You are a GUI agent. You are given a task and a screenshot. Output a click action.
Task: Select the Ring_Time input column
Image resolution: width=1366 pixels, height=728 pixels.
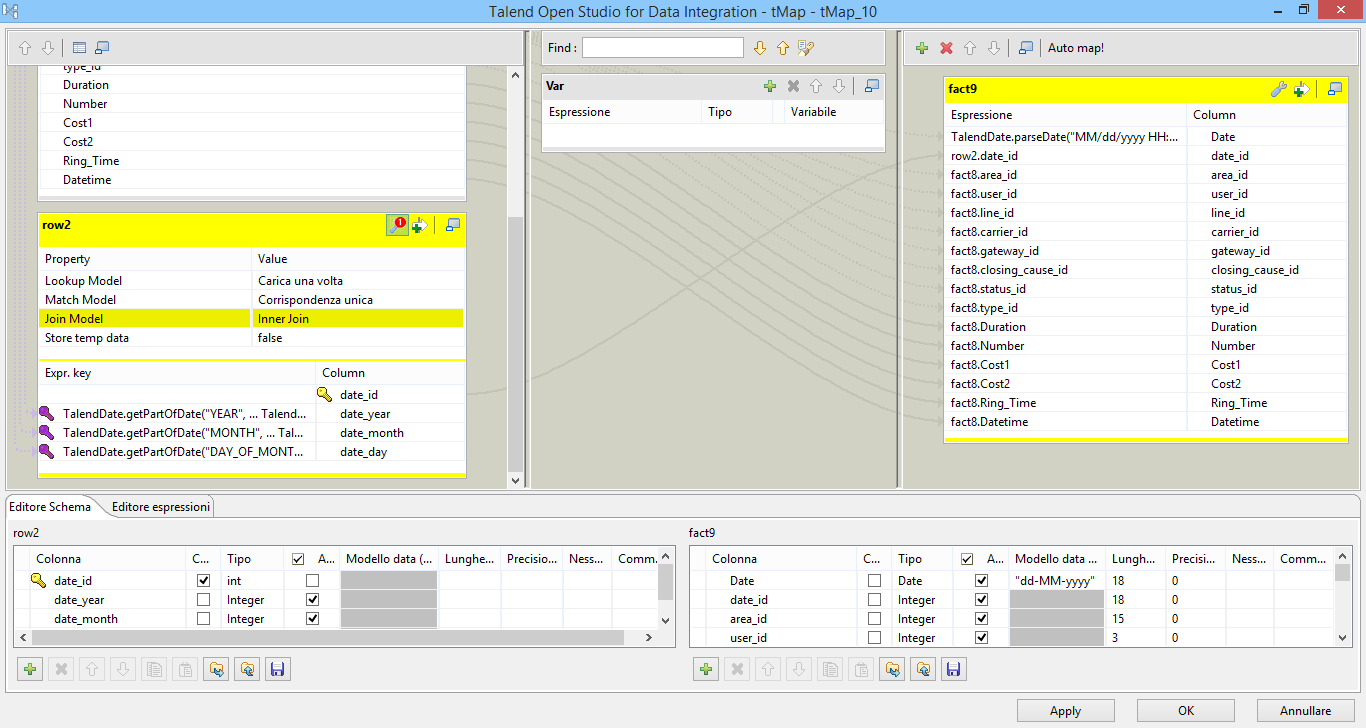pos(252,161)
